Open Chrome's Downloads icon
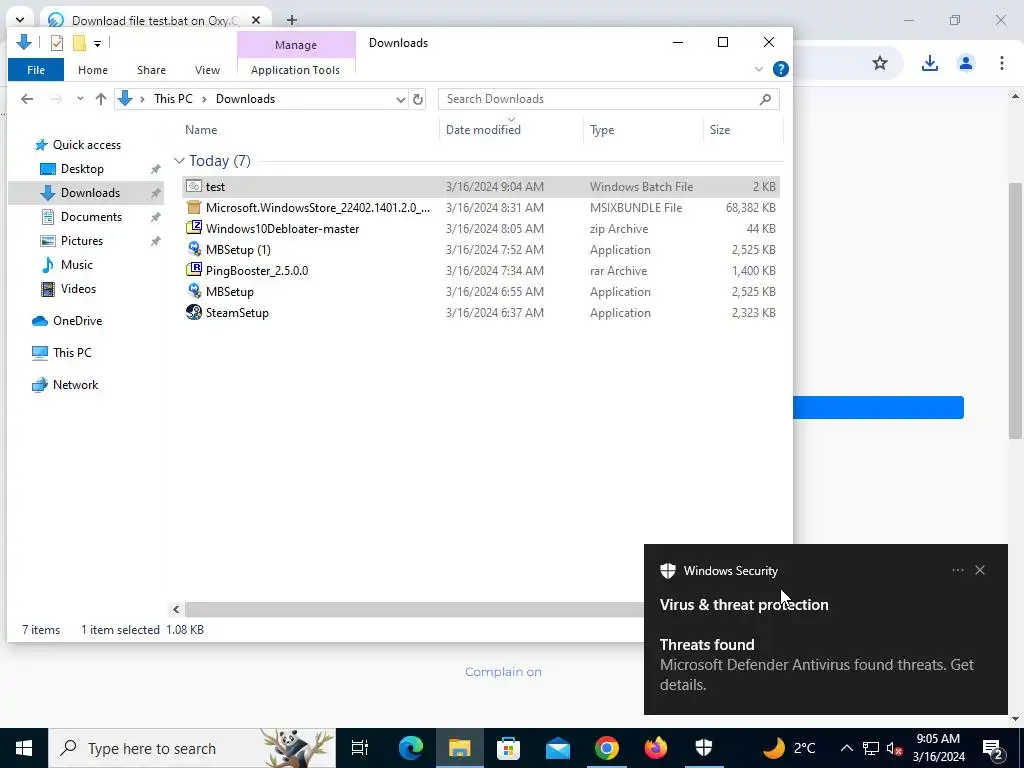The height and width of the screenshot is (768, 1024). coord(929,63)
